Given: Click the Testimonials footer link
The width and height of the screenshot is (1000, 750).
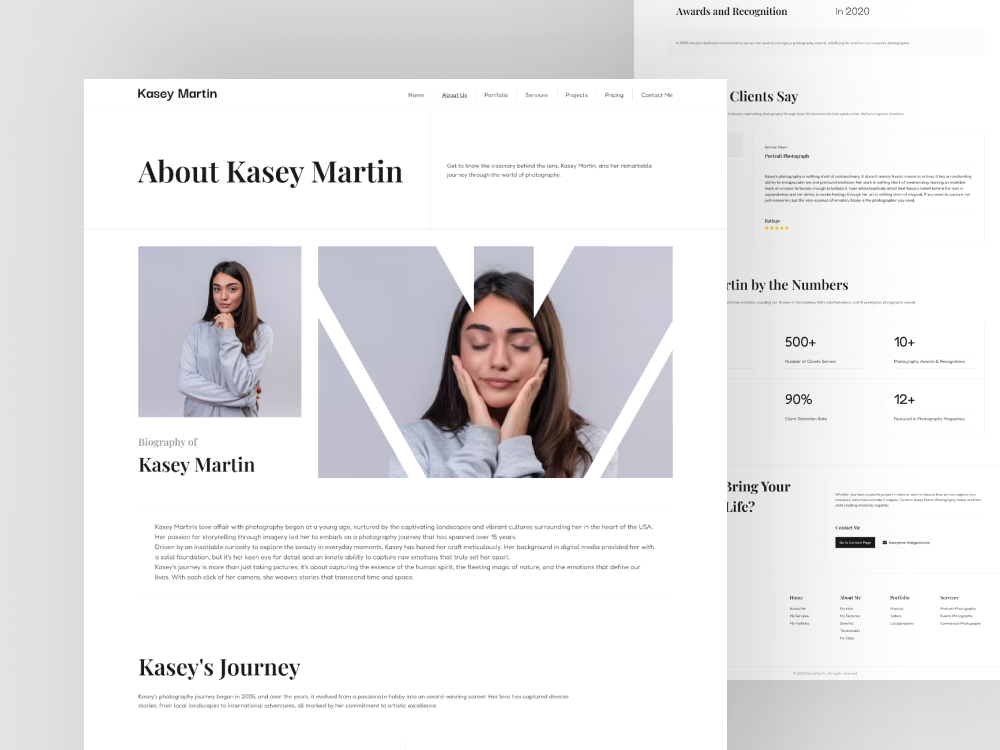Looking at the screenshot, I should (850, 630).
